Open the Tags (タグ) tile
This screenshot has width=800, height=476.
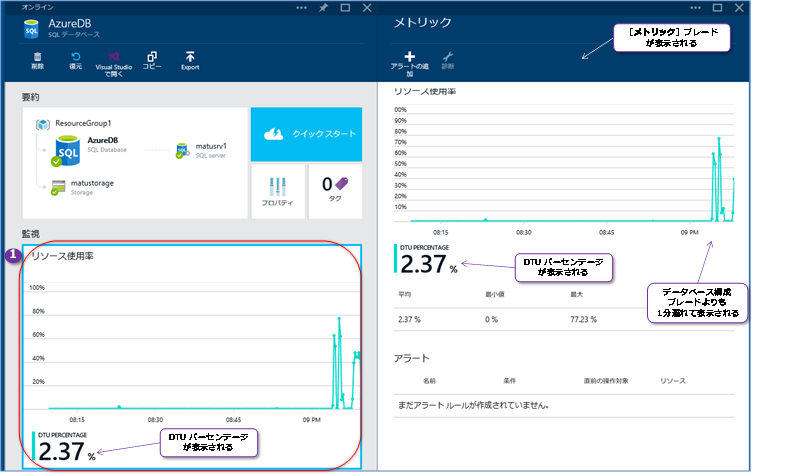click(x=335, y=191)
